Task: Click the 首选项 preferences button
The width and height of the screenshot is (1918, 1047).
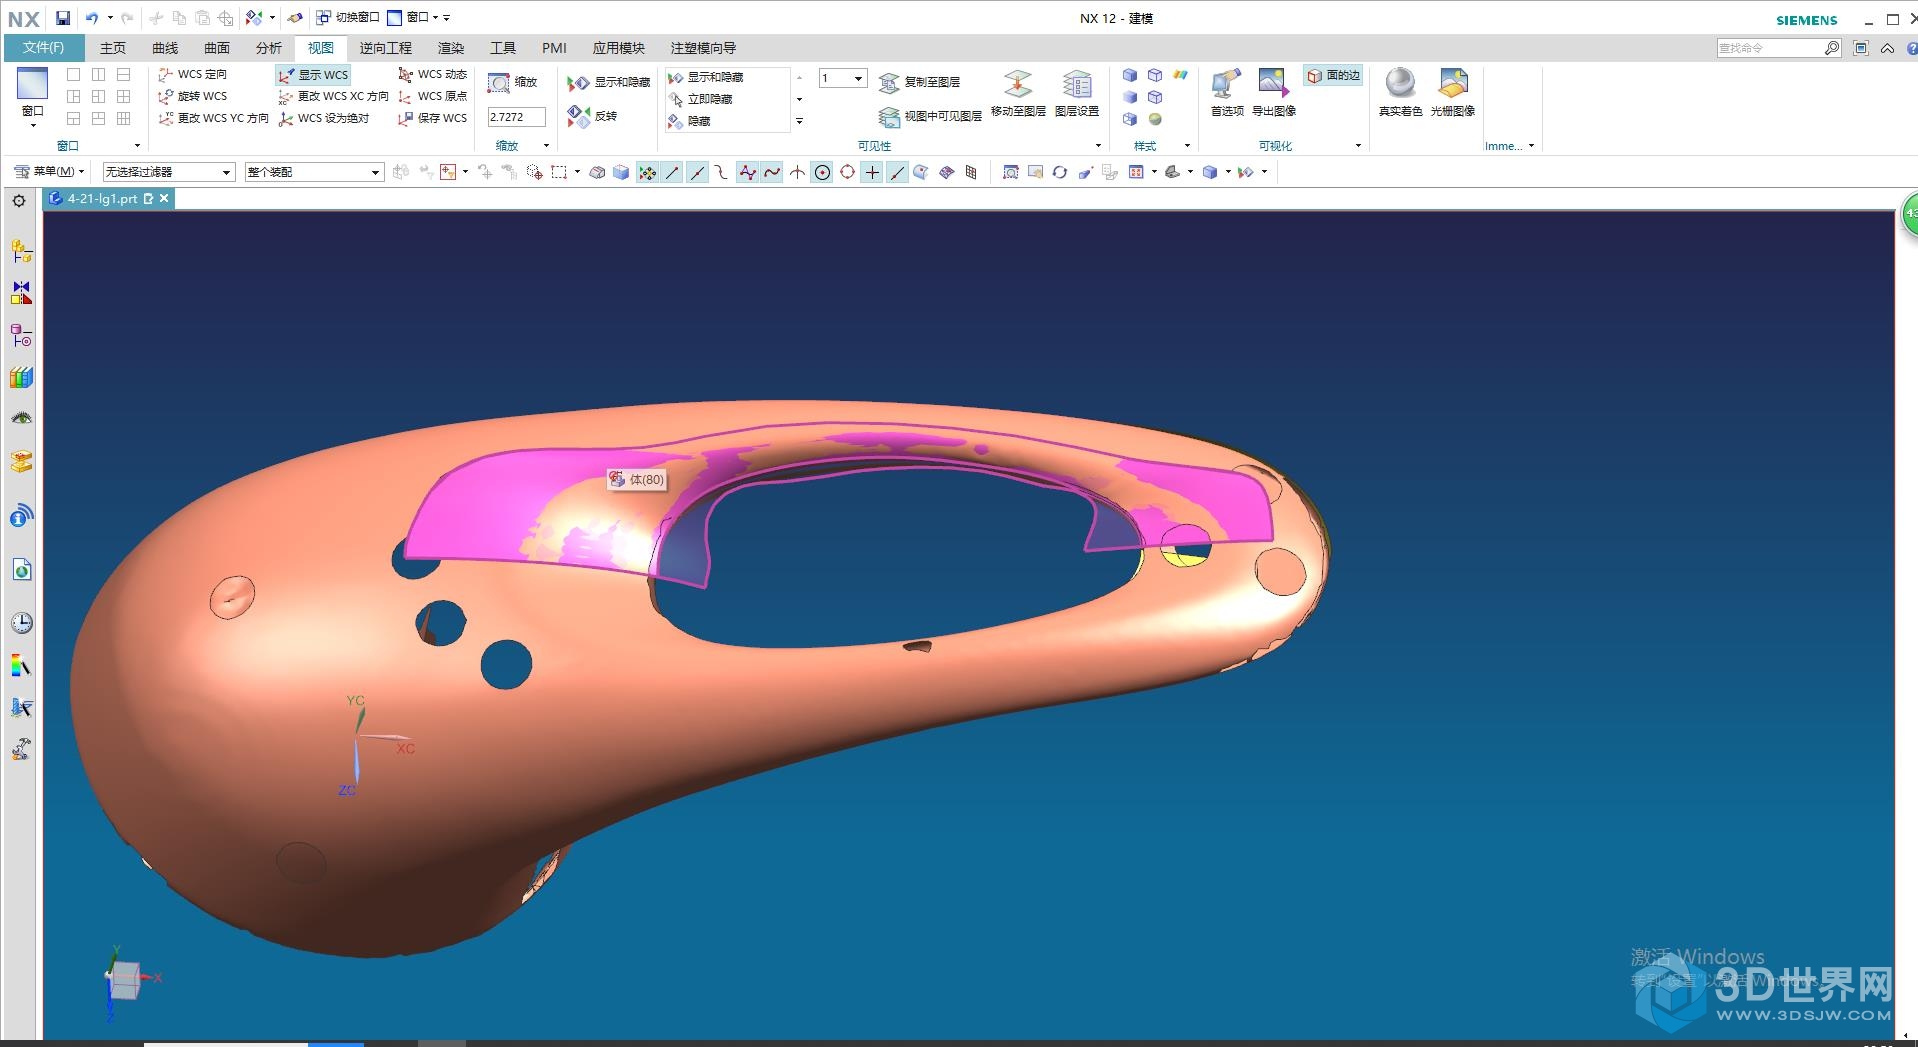Action: (x=1227, y=93)
